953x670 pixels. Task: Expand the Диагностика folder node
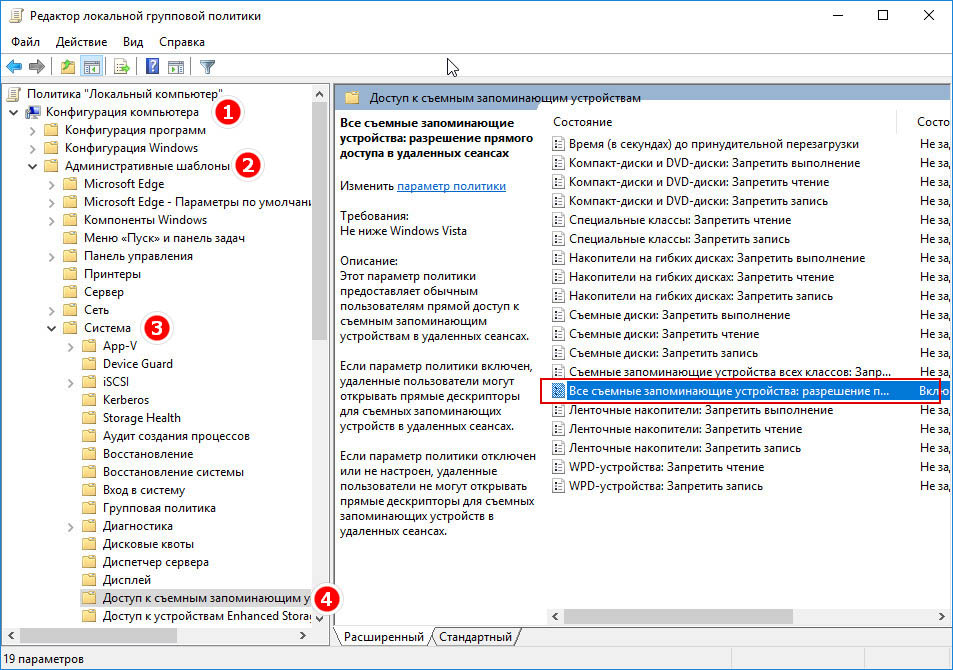pyautogui.click(x=70, y=526)
